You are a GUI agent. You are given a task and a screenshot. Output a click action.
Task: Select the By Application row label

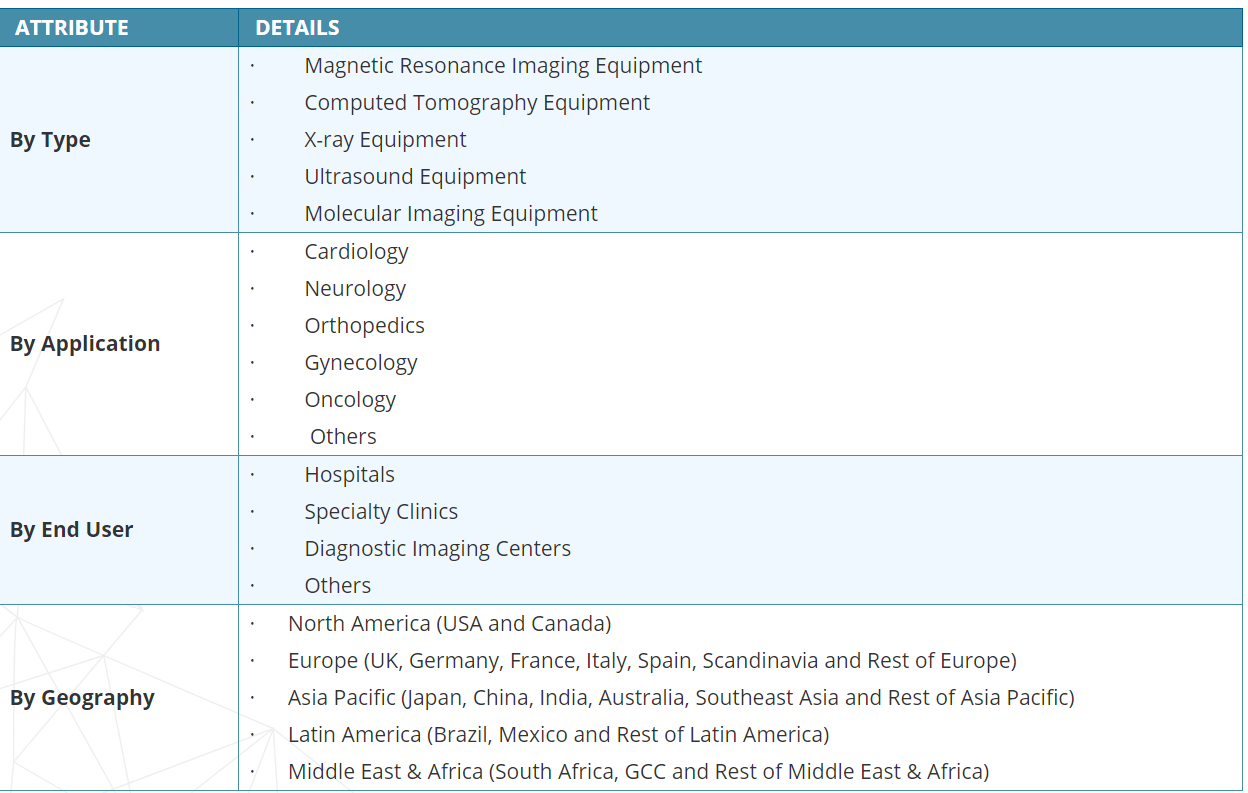(x=85, y=344)
